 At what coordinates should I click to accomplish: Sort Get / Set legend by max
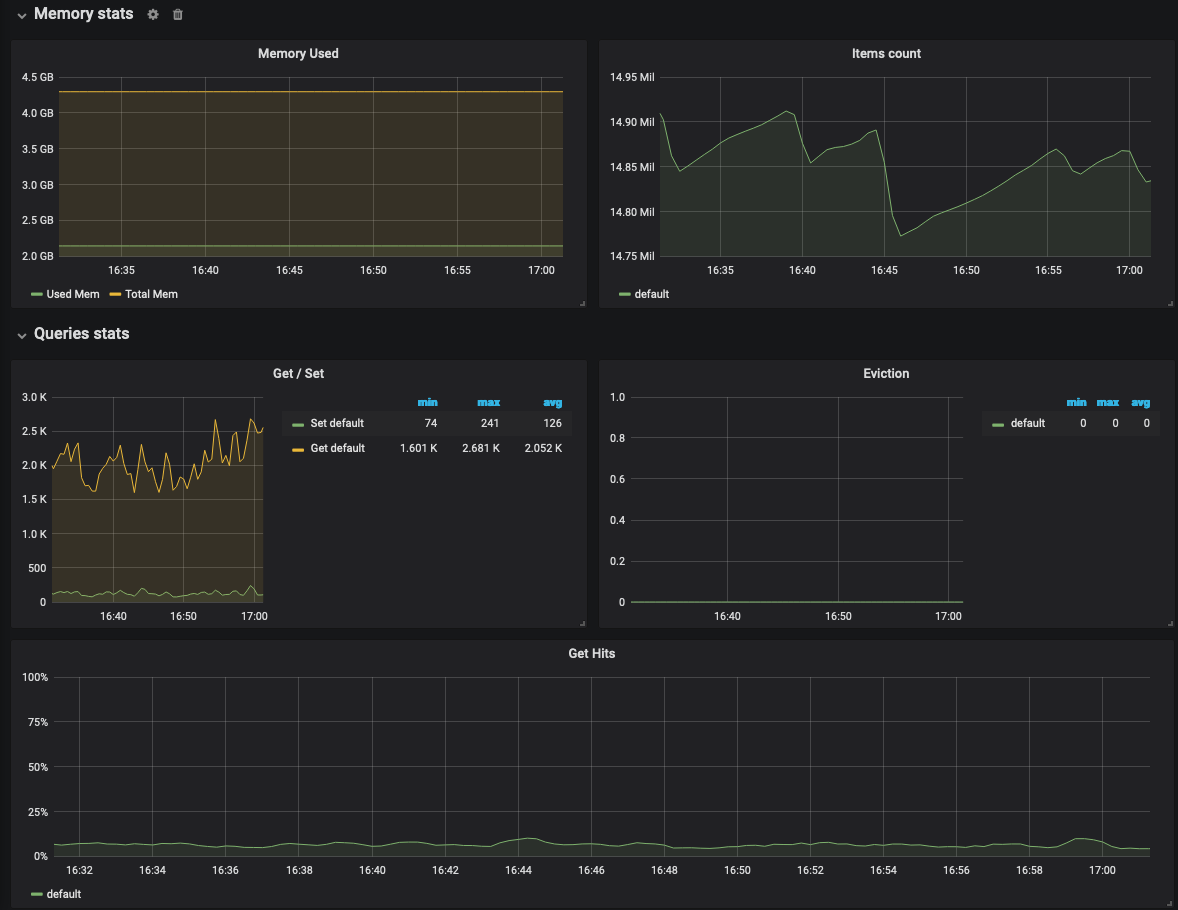[488, 403]
